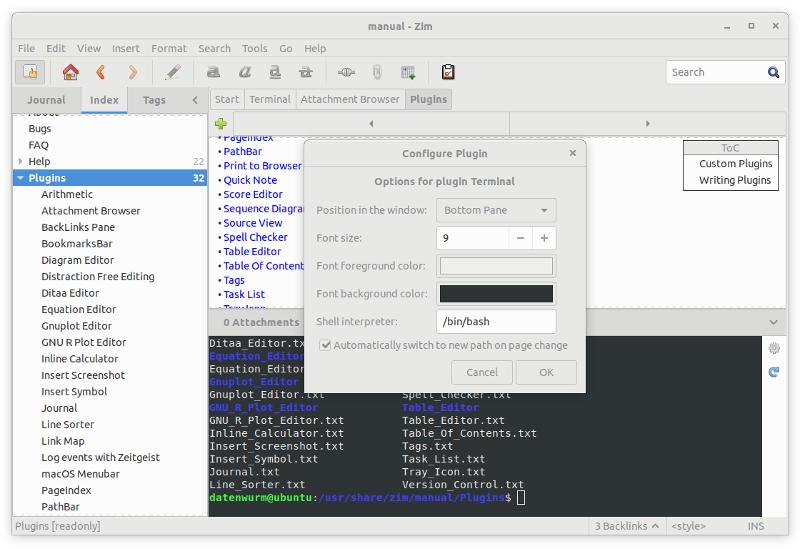Open the Position in window dropdown

tap(496, 210)
